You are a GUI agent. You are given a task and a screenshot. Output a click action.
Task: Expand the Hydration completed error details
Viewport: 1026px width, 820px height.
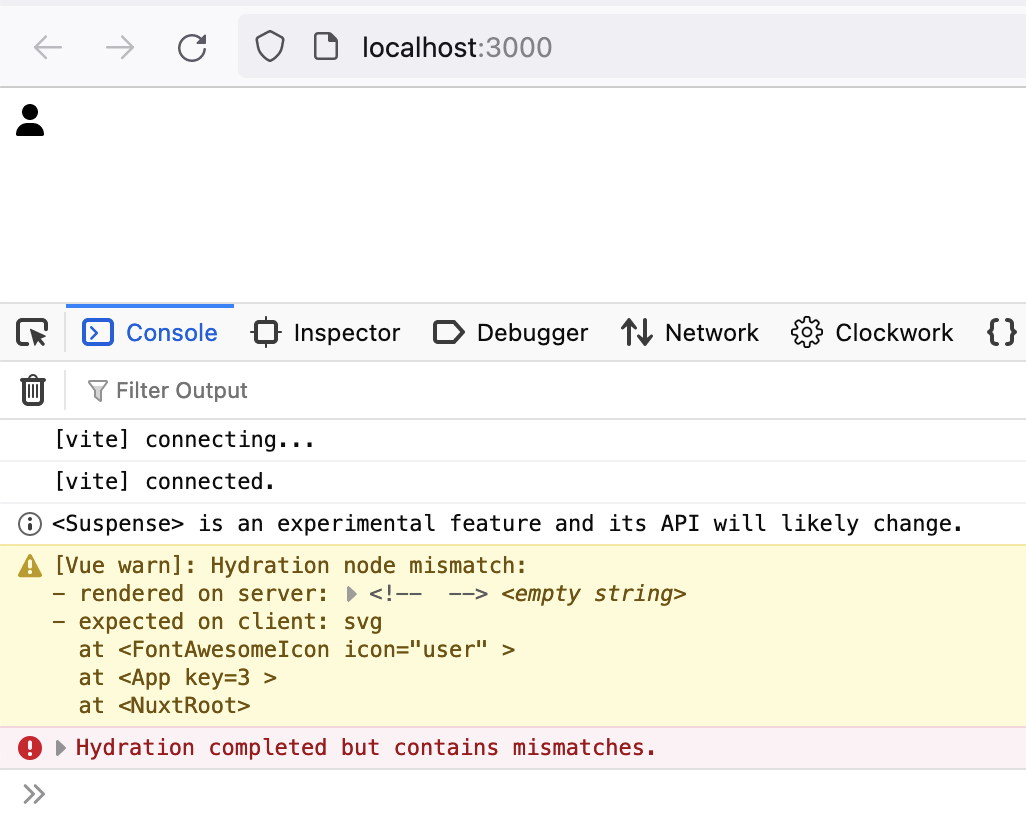[62, 748]
